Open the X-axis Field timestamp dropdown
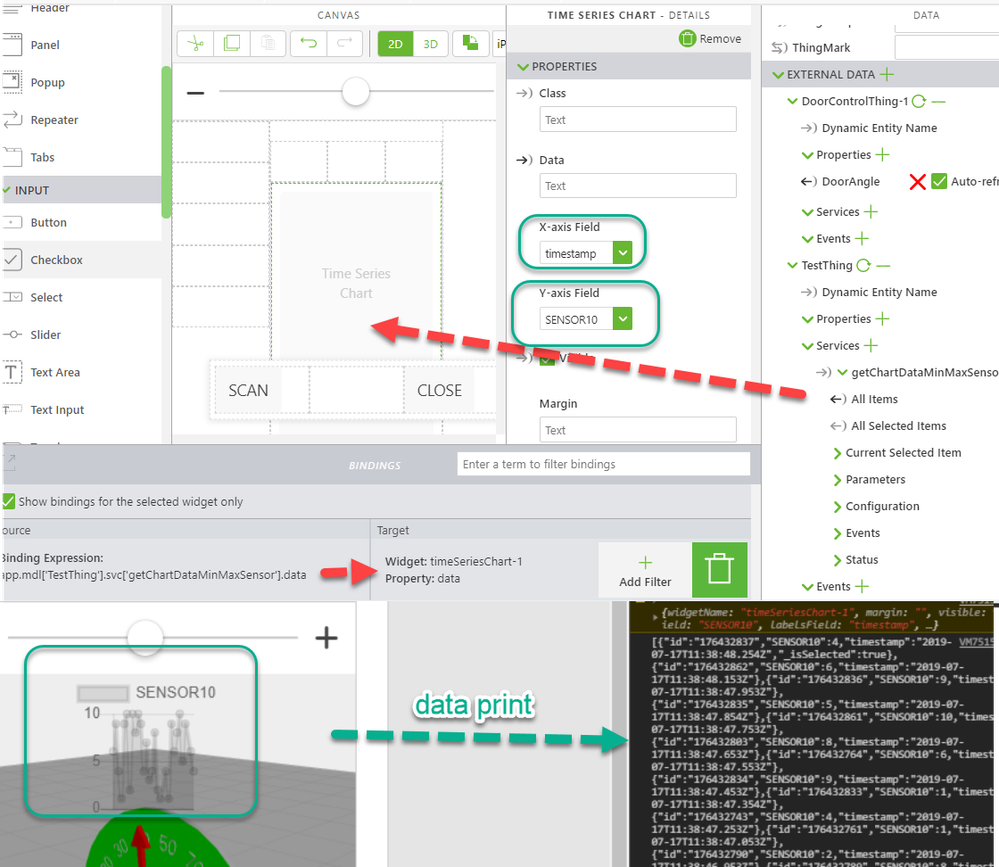This screenshot has height=867, width=999. 622,253
